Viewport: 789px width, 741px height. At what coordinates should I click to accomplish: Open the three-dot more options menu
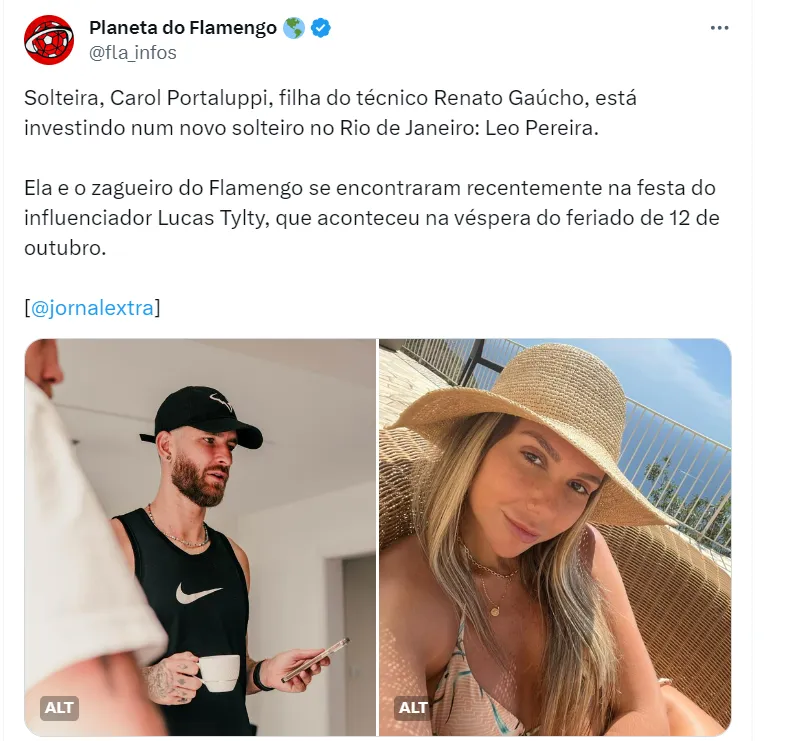click(x=719, y=28)
